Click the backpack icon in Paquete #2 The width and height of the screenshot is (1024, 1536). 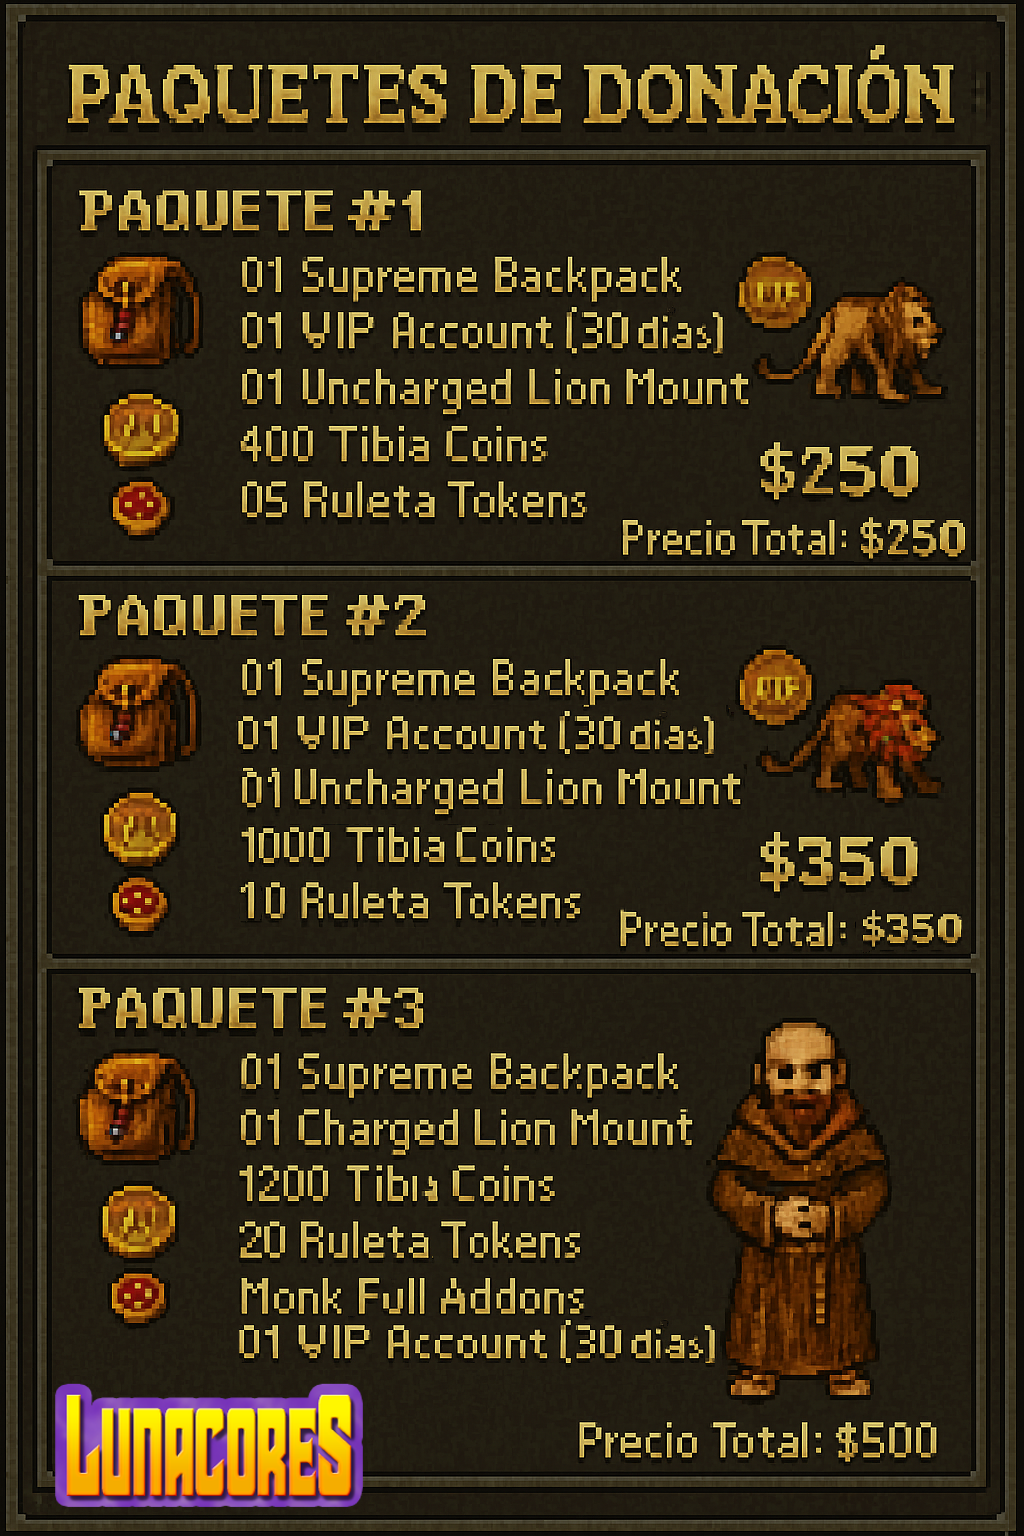(x=139, y=712)
